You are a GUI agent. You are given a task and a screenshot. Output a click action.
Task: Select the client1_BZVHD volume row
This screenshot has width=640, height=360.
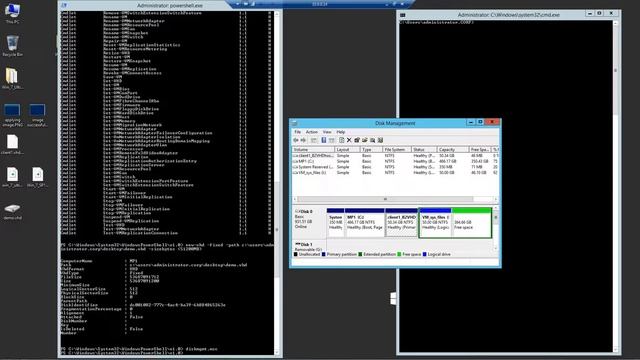click(x=395, y=156)
